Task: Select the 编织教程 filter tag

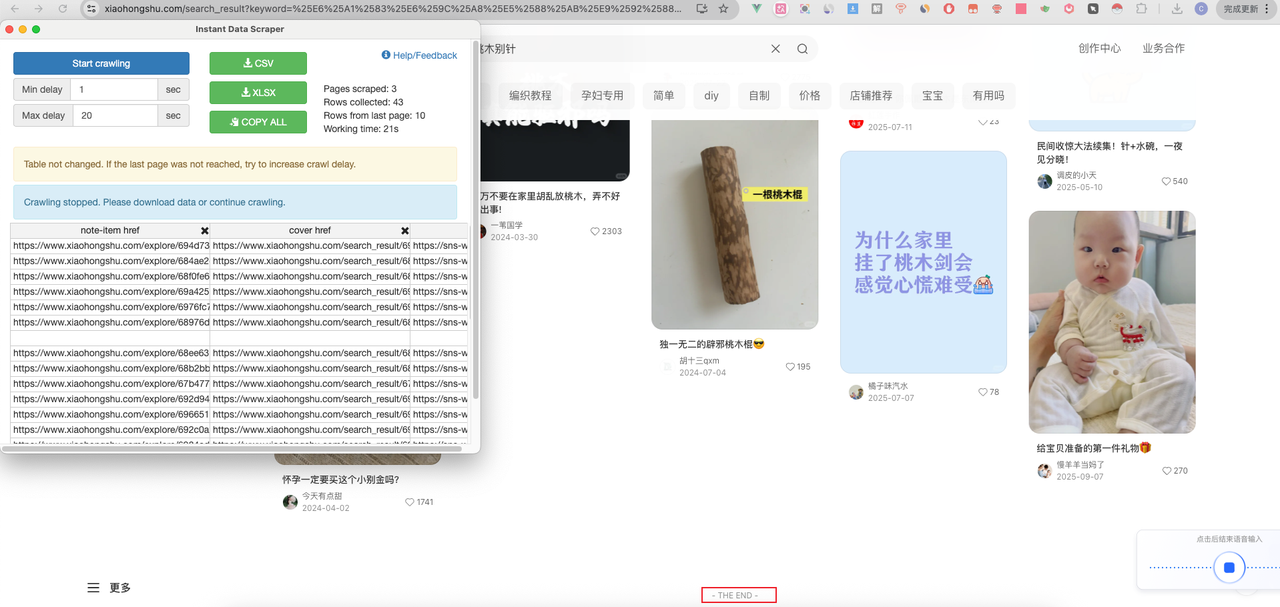Action: (x=530, y=95)
